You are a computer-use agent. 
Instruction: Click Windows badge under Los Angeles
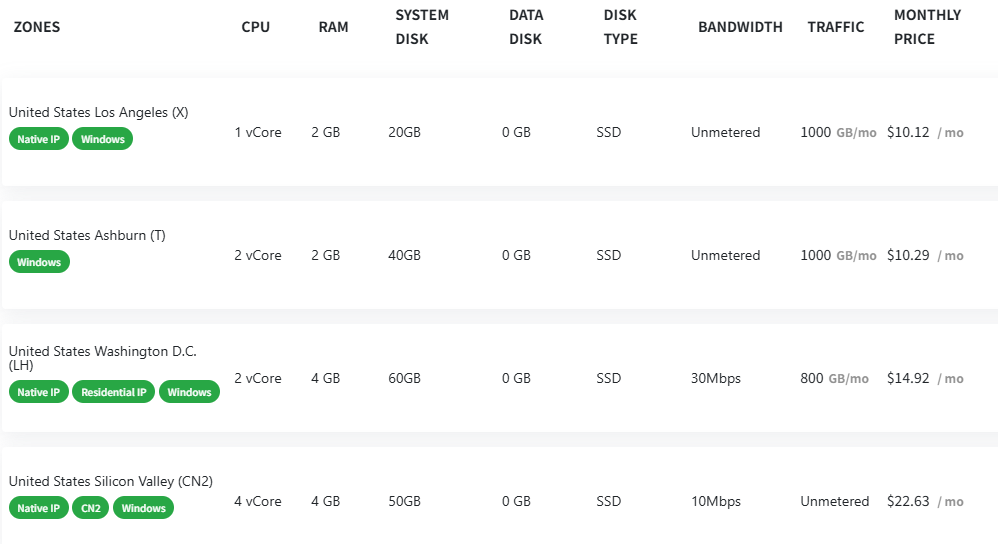click(x=102, y=139)
